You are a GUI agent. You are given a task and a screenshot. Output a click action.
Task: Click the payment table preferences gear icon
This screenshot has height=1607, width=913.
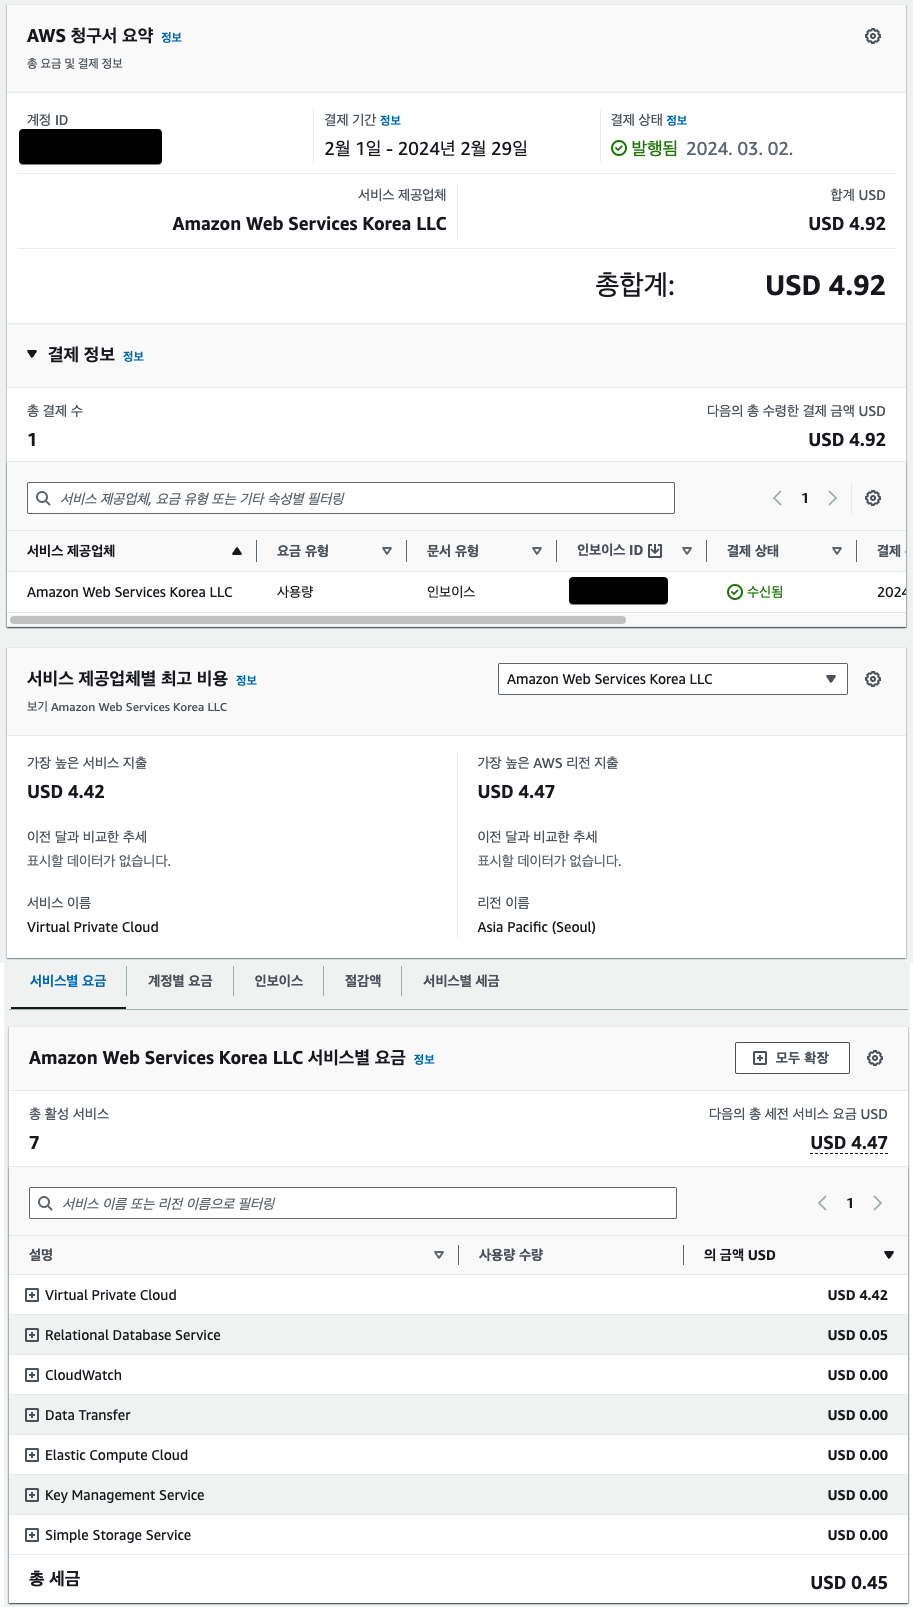pyautogui.click(x=873, y=498)
